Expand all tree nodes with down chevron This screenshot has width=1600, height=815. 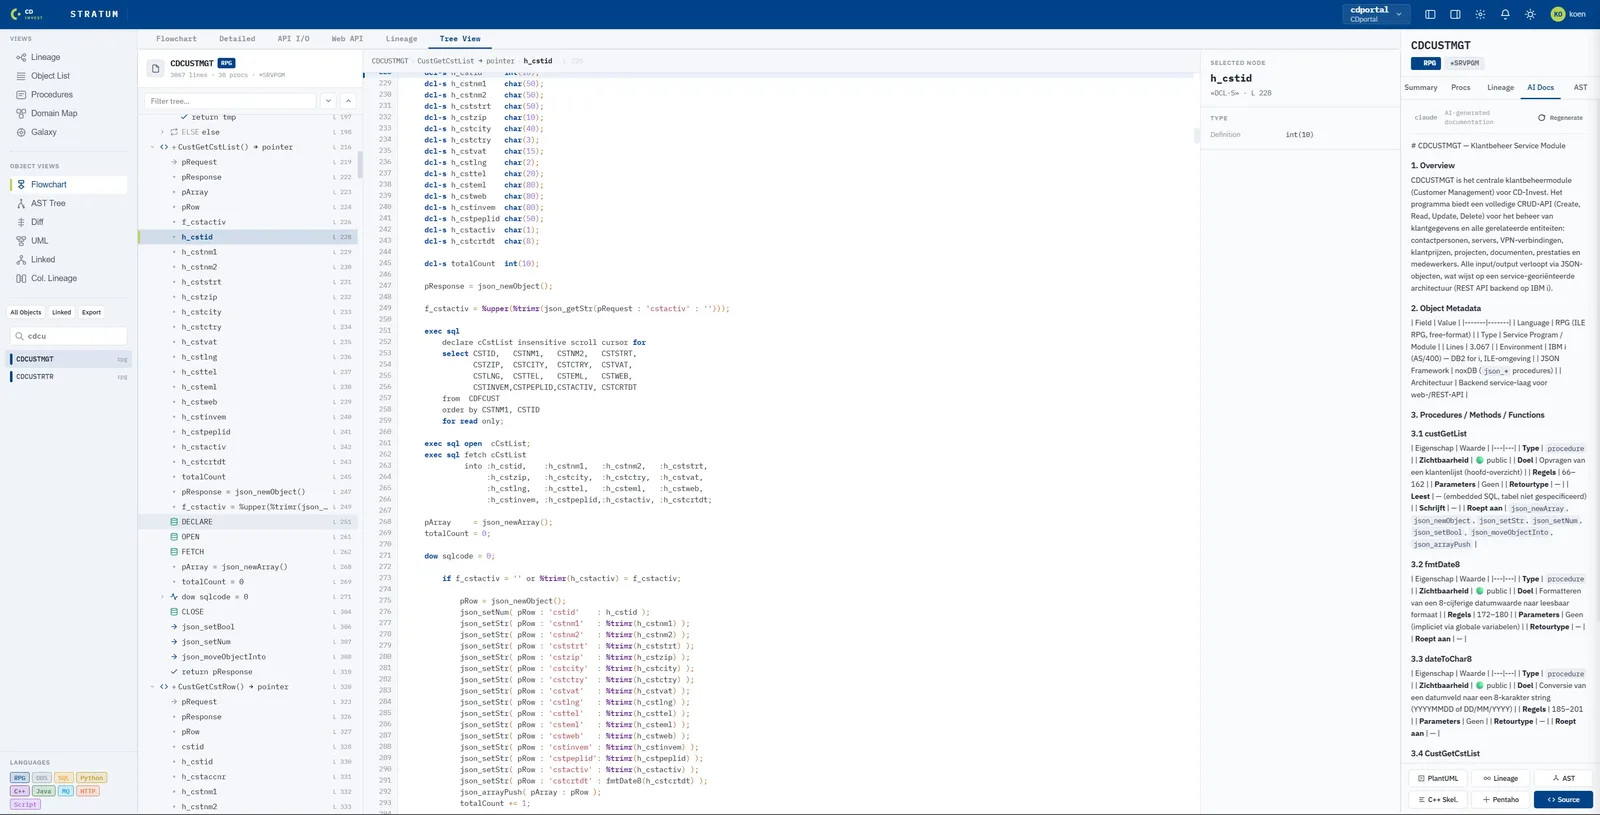click(328, 101)
